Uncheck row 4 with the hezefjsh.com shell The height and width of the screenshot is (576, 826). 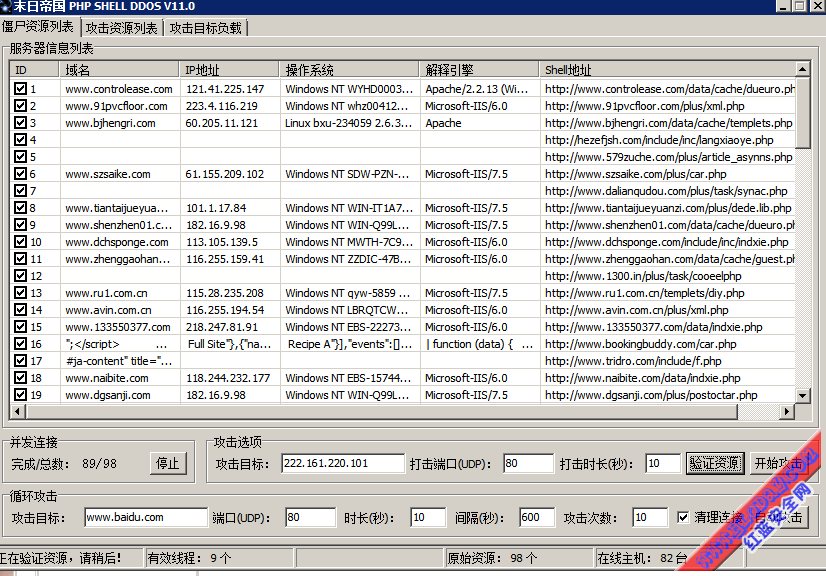[21, 140]
